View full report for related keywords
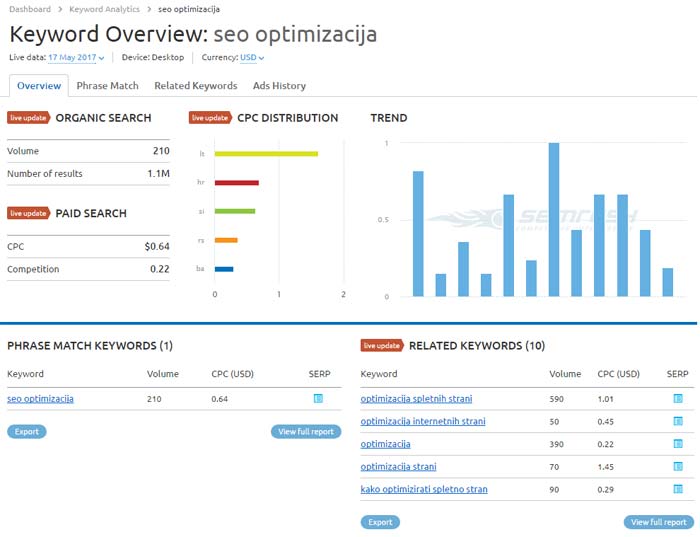Viewport: 700px width, 537px height. [659, 522]
